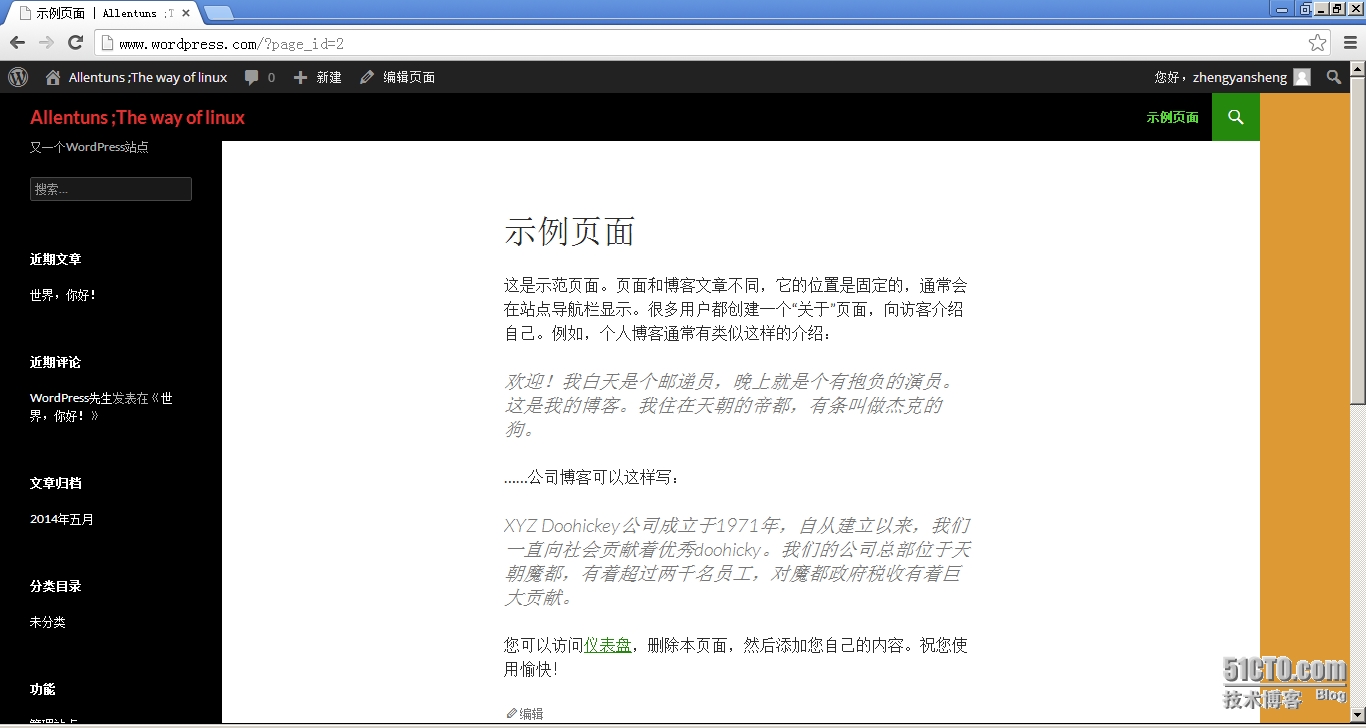Click the scrollbar up arrow
The height and width of the screenshot is (728, 1366).
[x=1357, y=69]
